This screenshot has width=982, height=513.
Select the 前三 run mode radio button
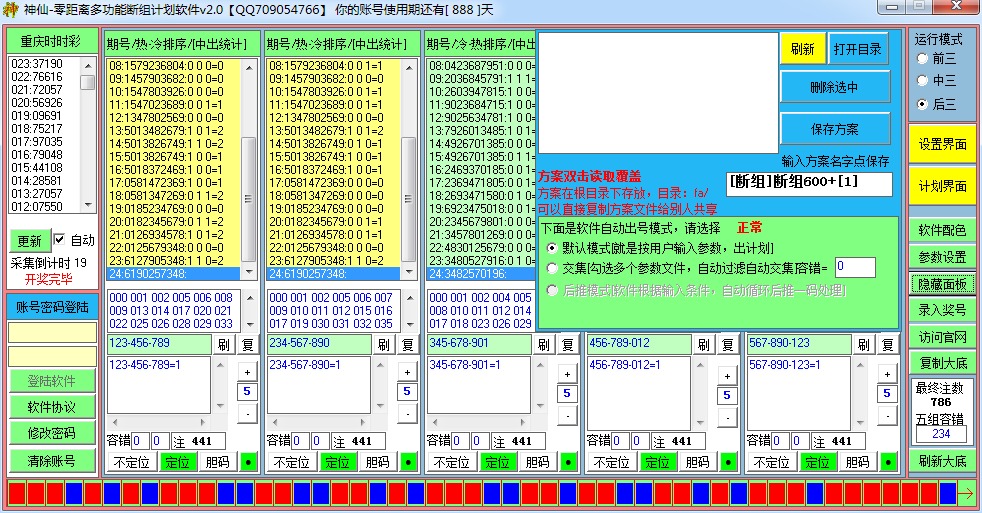922,58
